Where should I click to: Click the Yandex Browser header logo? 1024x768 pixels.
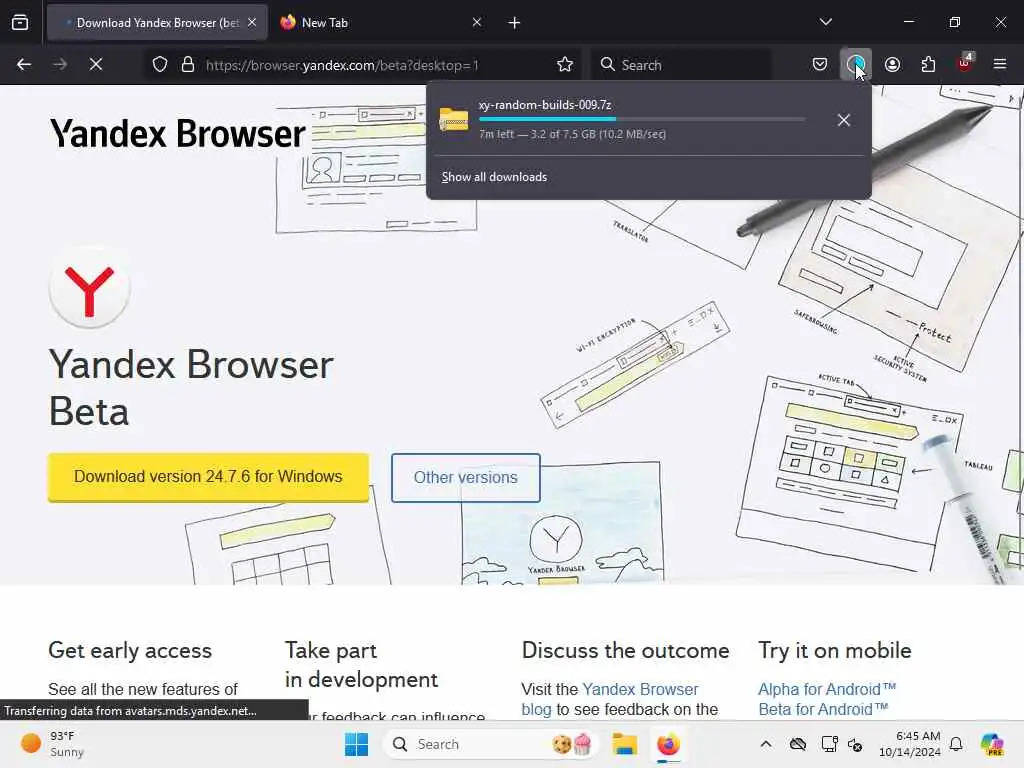178,134
